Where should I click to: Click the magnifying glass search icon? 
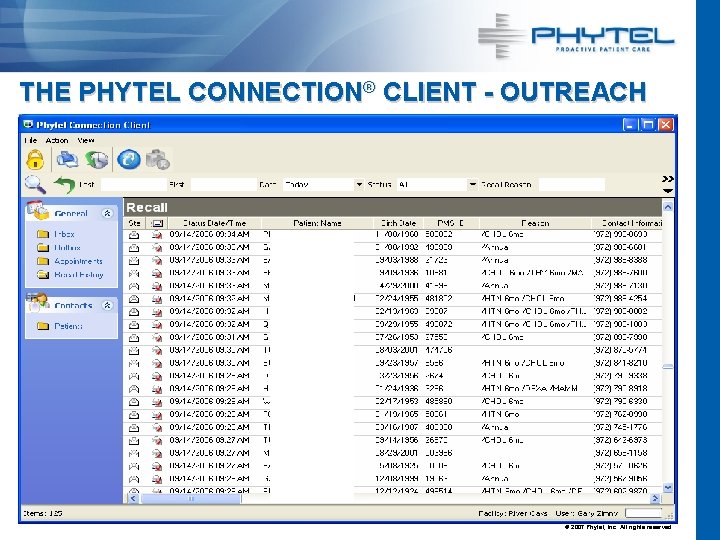coord(35,185)
